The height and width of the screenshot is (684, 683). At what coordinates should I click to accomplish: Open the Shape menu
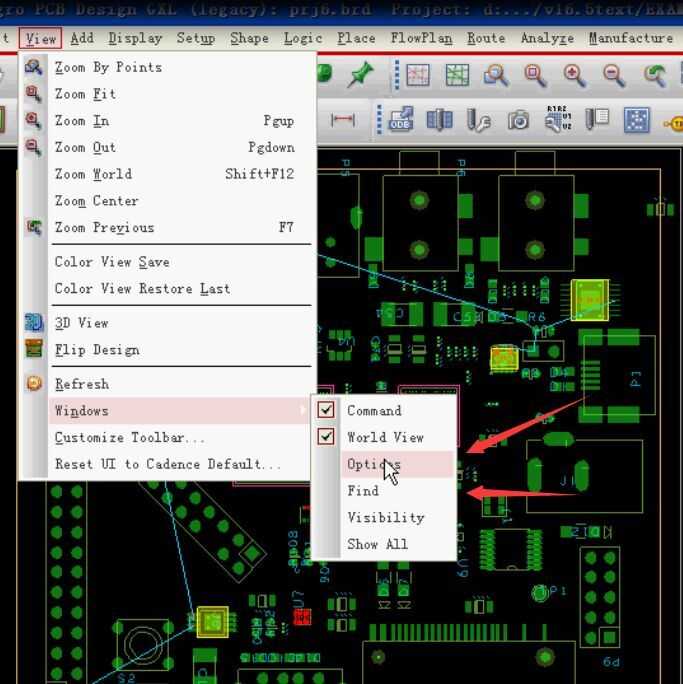[249, 38]
